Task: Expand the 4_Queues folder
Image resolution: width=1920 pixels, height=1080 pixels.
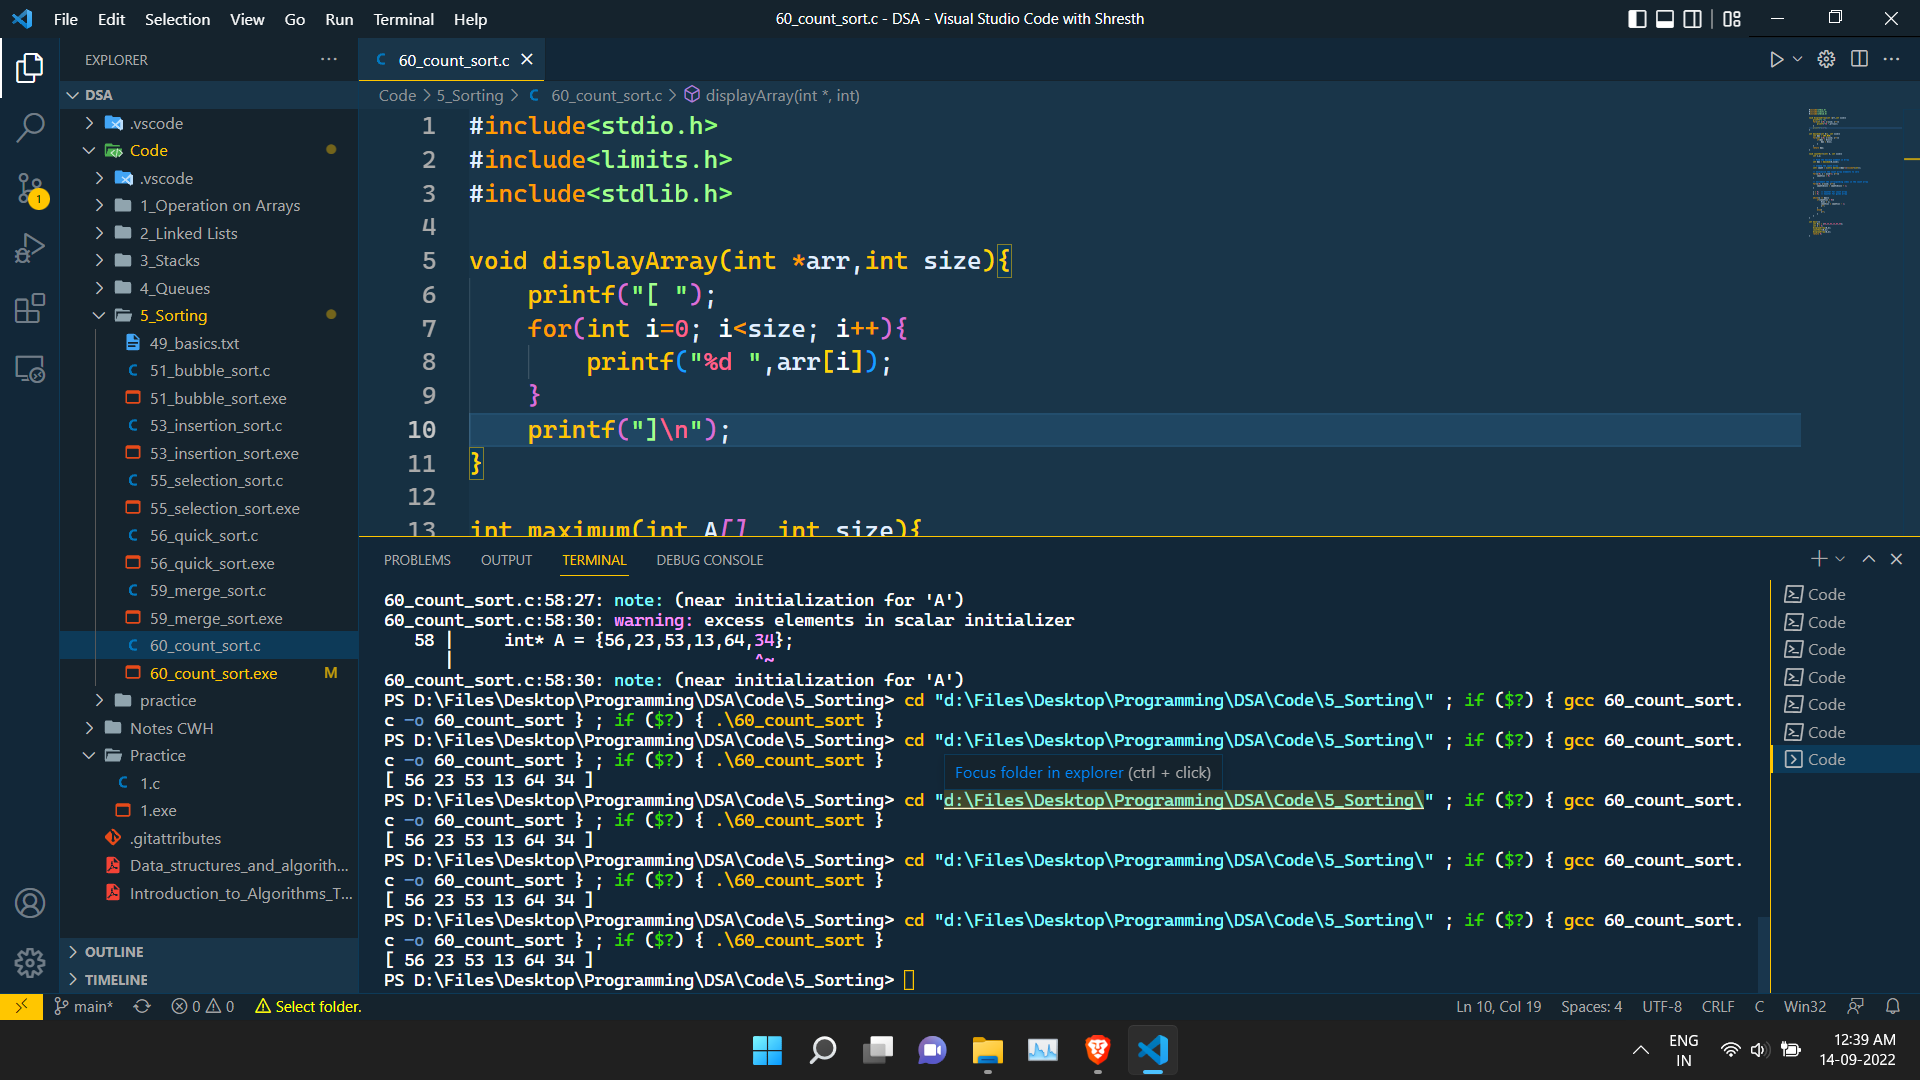Action: tap(99, 288)
